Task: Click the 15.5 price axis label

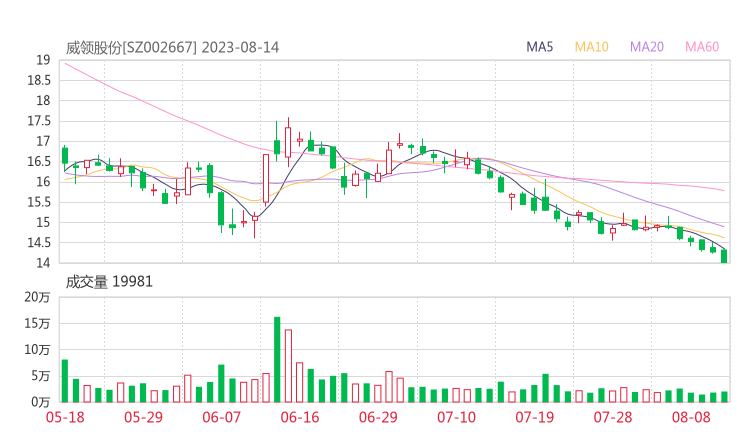Action: (39, 202)
